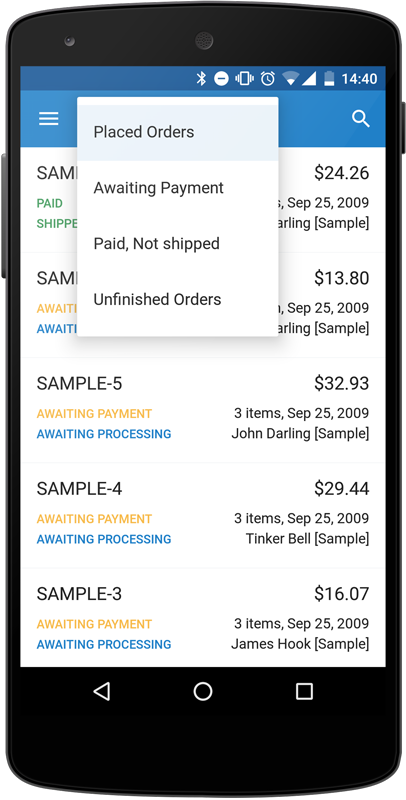The width and height of the screenshot is (406, 800).
Task: Choose Awaiting Payment from the dropdown
Action: click(x=177, y=188)
